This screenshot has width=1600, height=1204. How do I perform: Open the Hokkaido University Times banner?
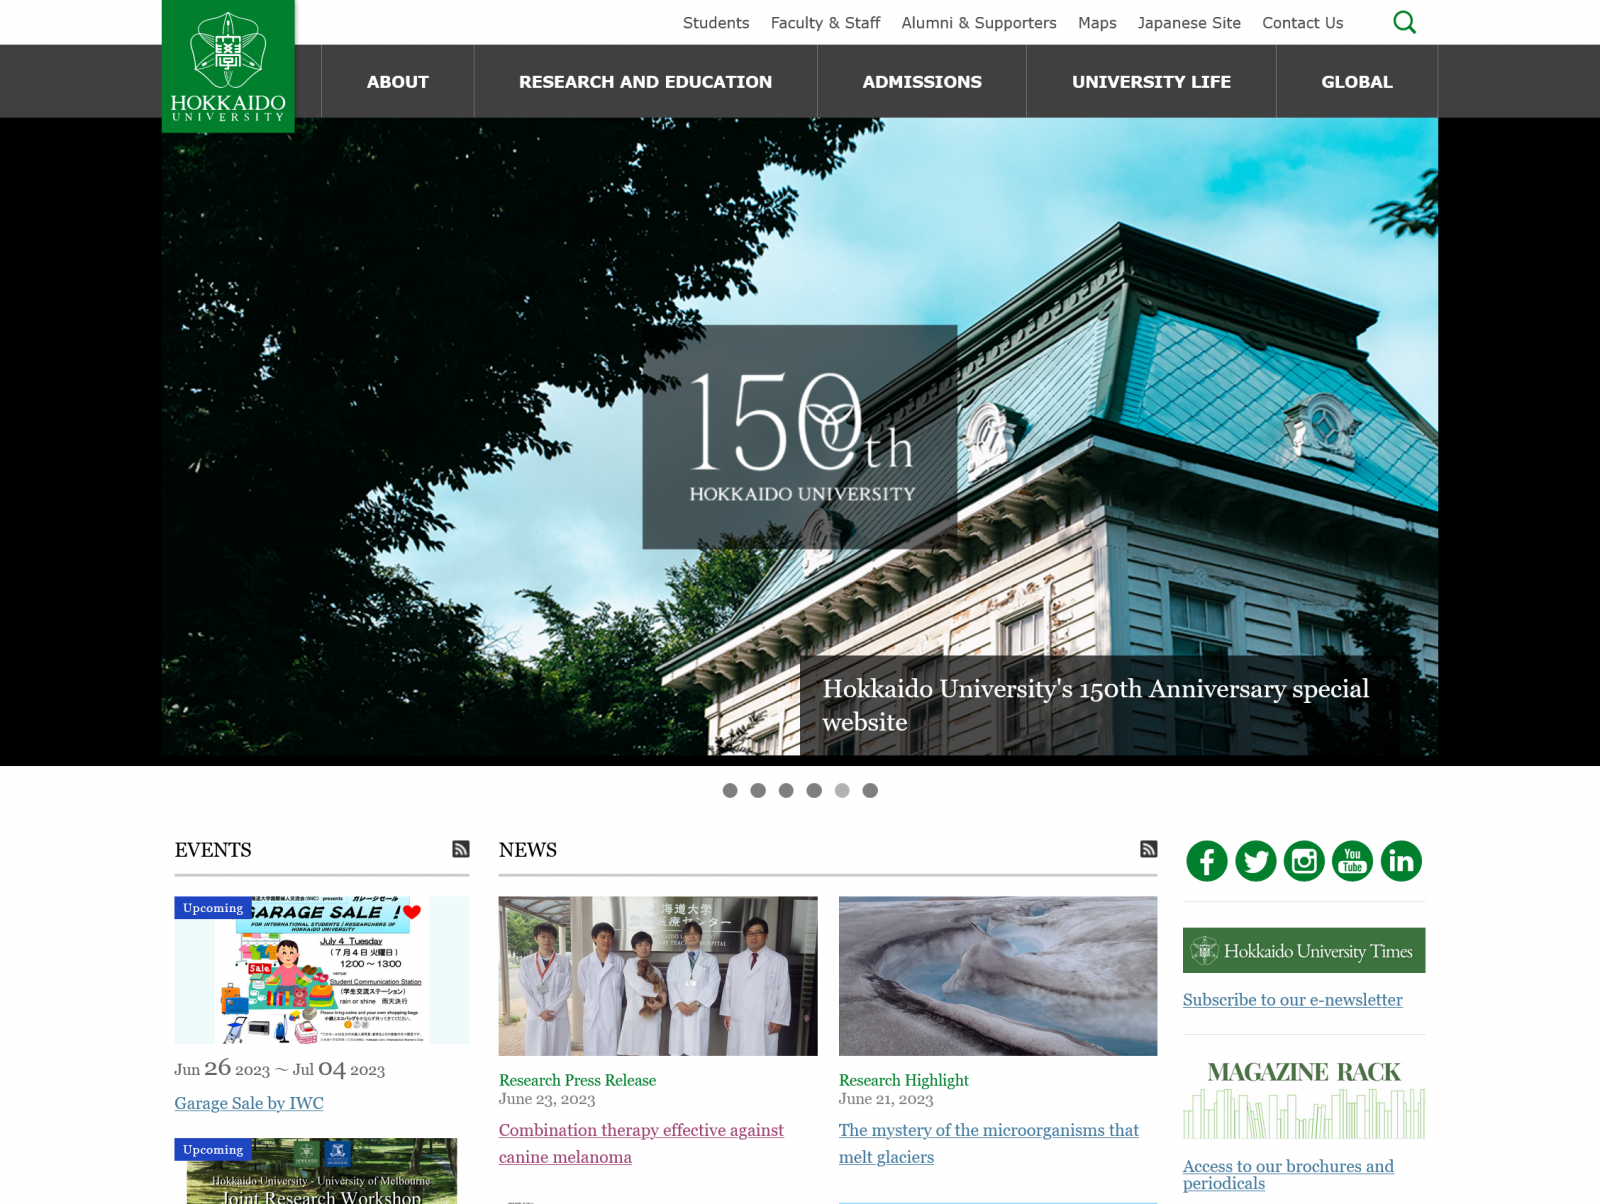(x=1304, y=950)
